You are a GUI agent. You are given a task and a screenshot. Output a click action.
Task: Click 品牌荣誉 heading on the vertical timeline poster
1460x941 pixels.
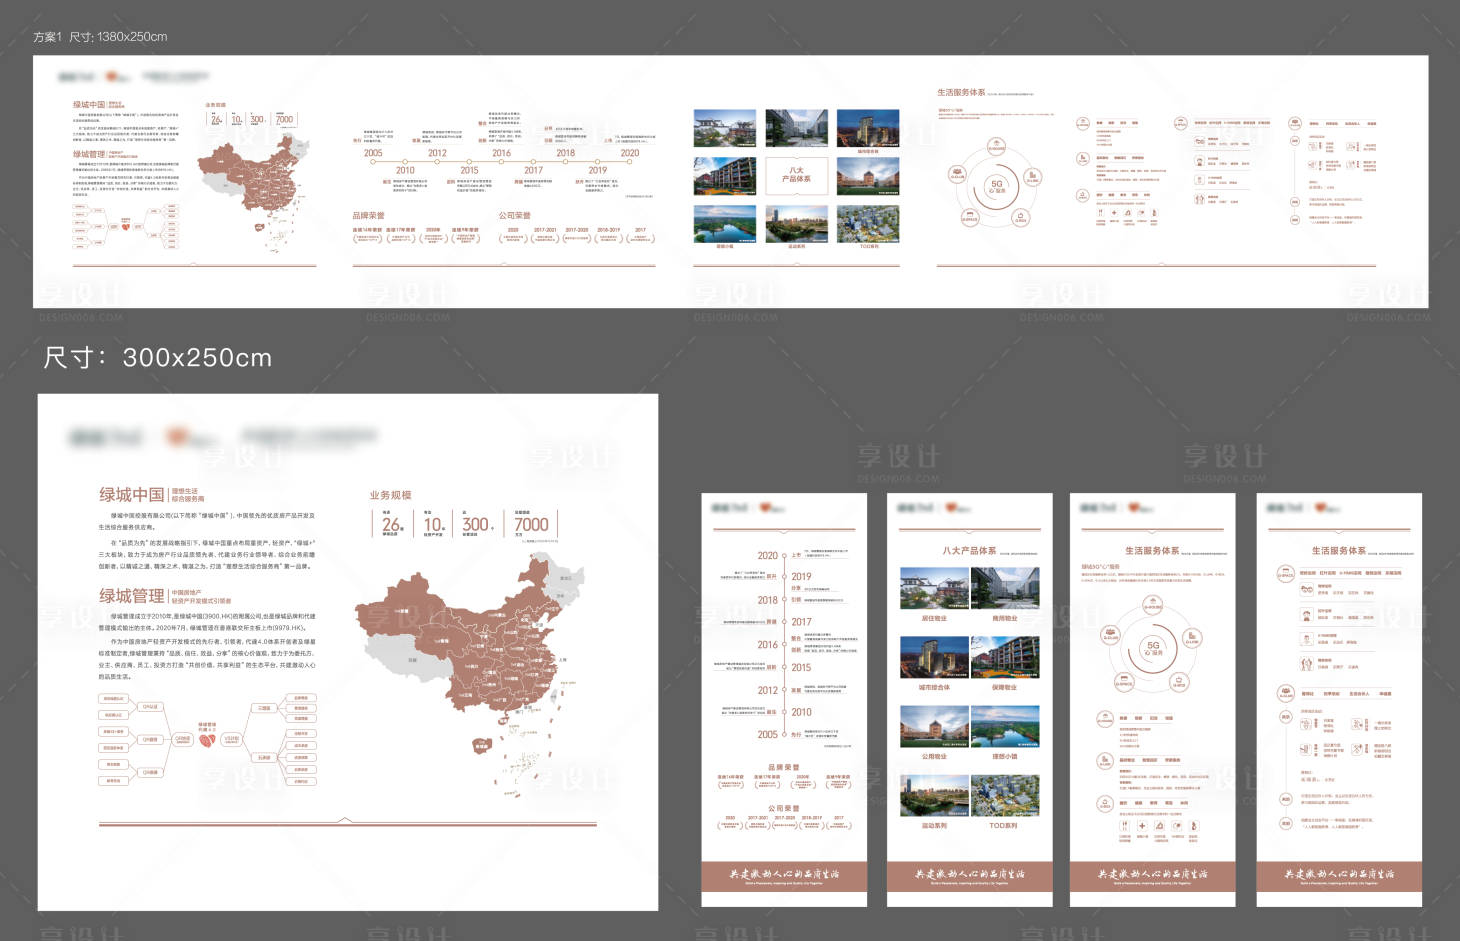click(x=783, y=767)
